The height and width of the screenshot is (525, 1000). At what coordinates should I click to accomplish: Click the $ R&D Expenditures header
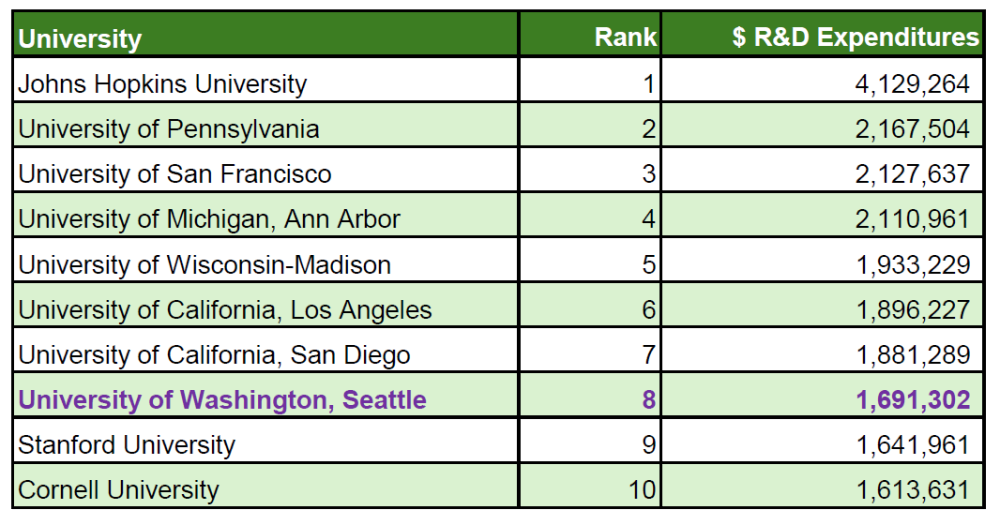pyautogui.click(x=855, y=37)
